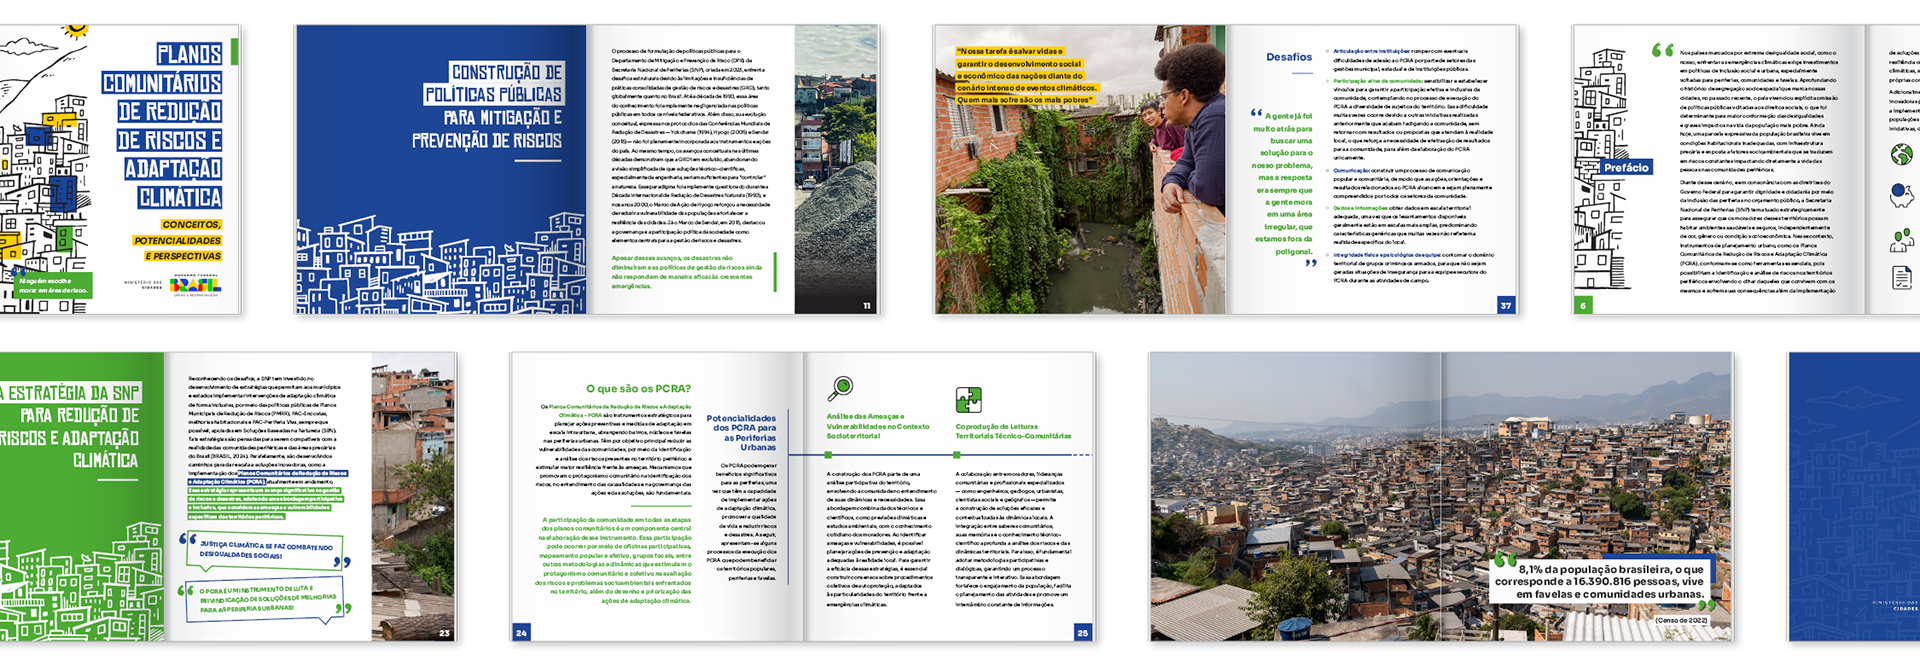Click page number 23 on the favela photo

(444, 633)
